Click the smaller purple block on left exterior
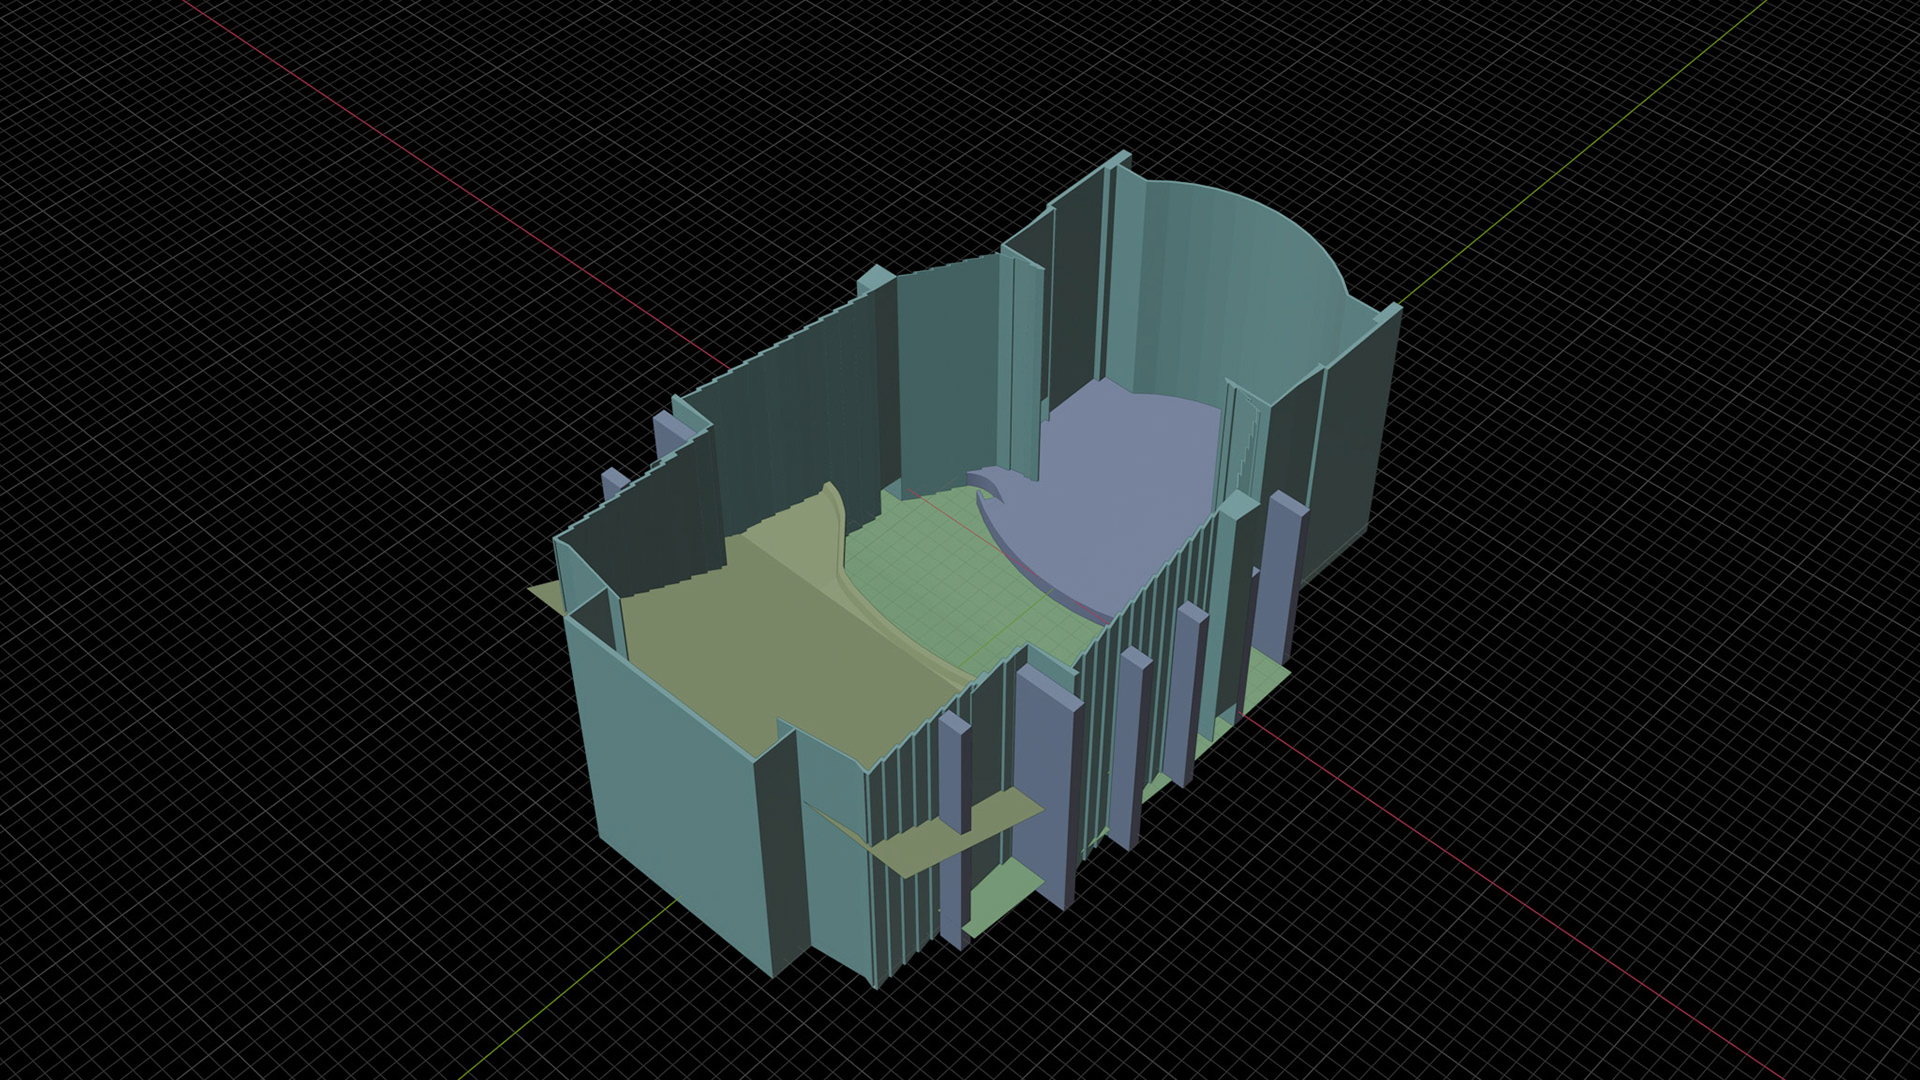Image resolution: width=1920 pixels, height=1080 pixels. [x=612, y=483]
